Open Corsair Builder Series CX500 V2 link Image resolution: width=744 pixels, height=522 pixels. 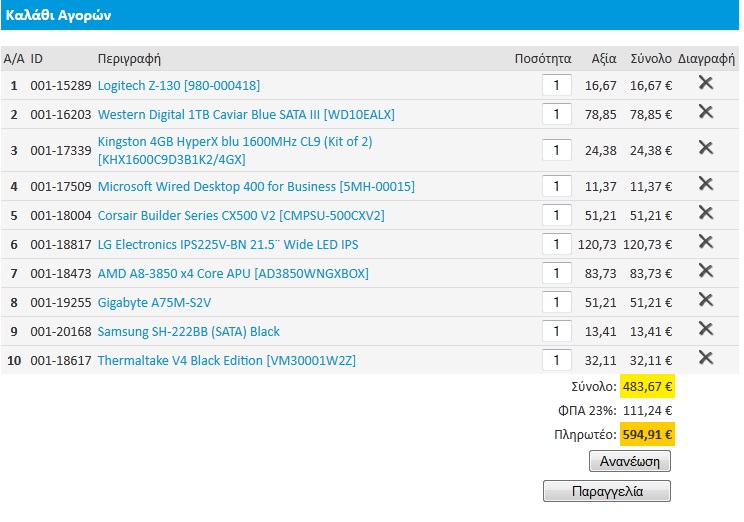coord(241,215)
